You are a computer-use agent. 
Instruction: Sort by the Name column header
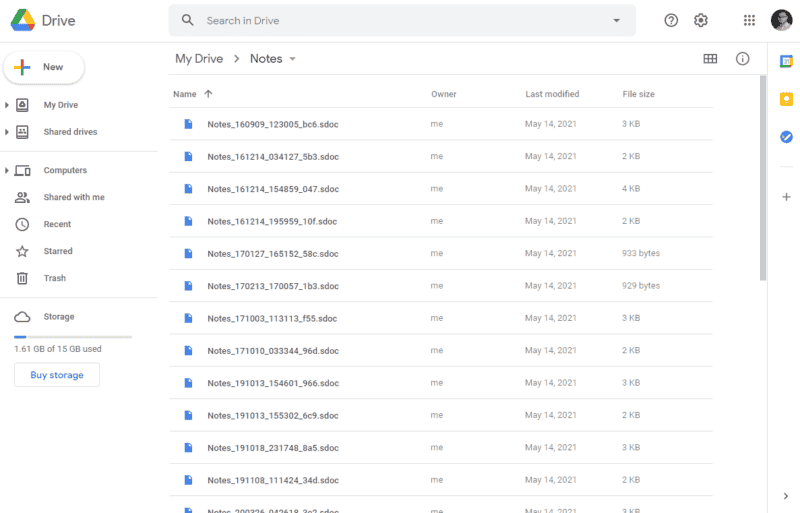185,94
